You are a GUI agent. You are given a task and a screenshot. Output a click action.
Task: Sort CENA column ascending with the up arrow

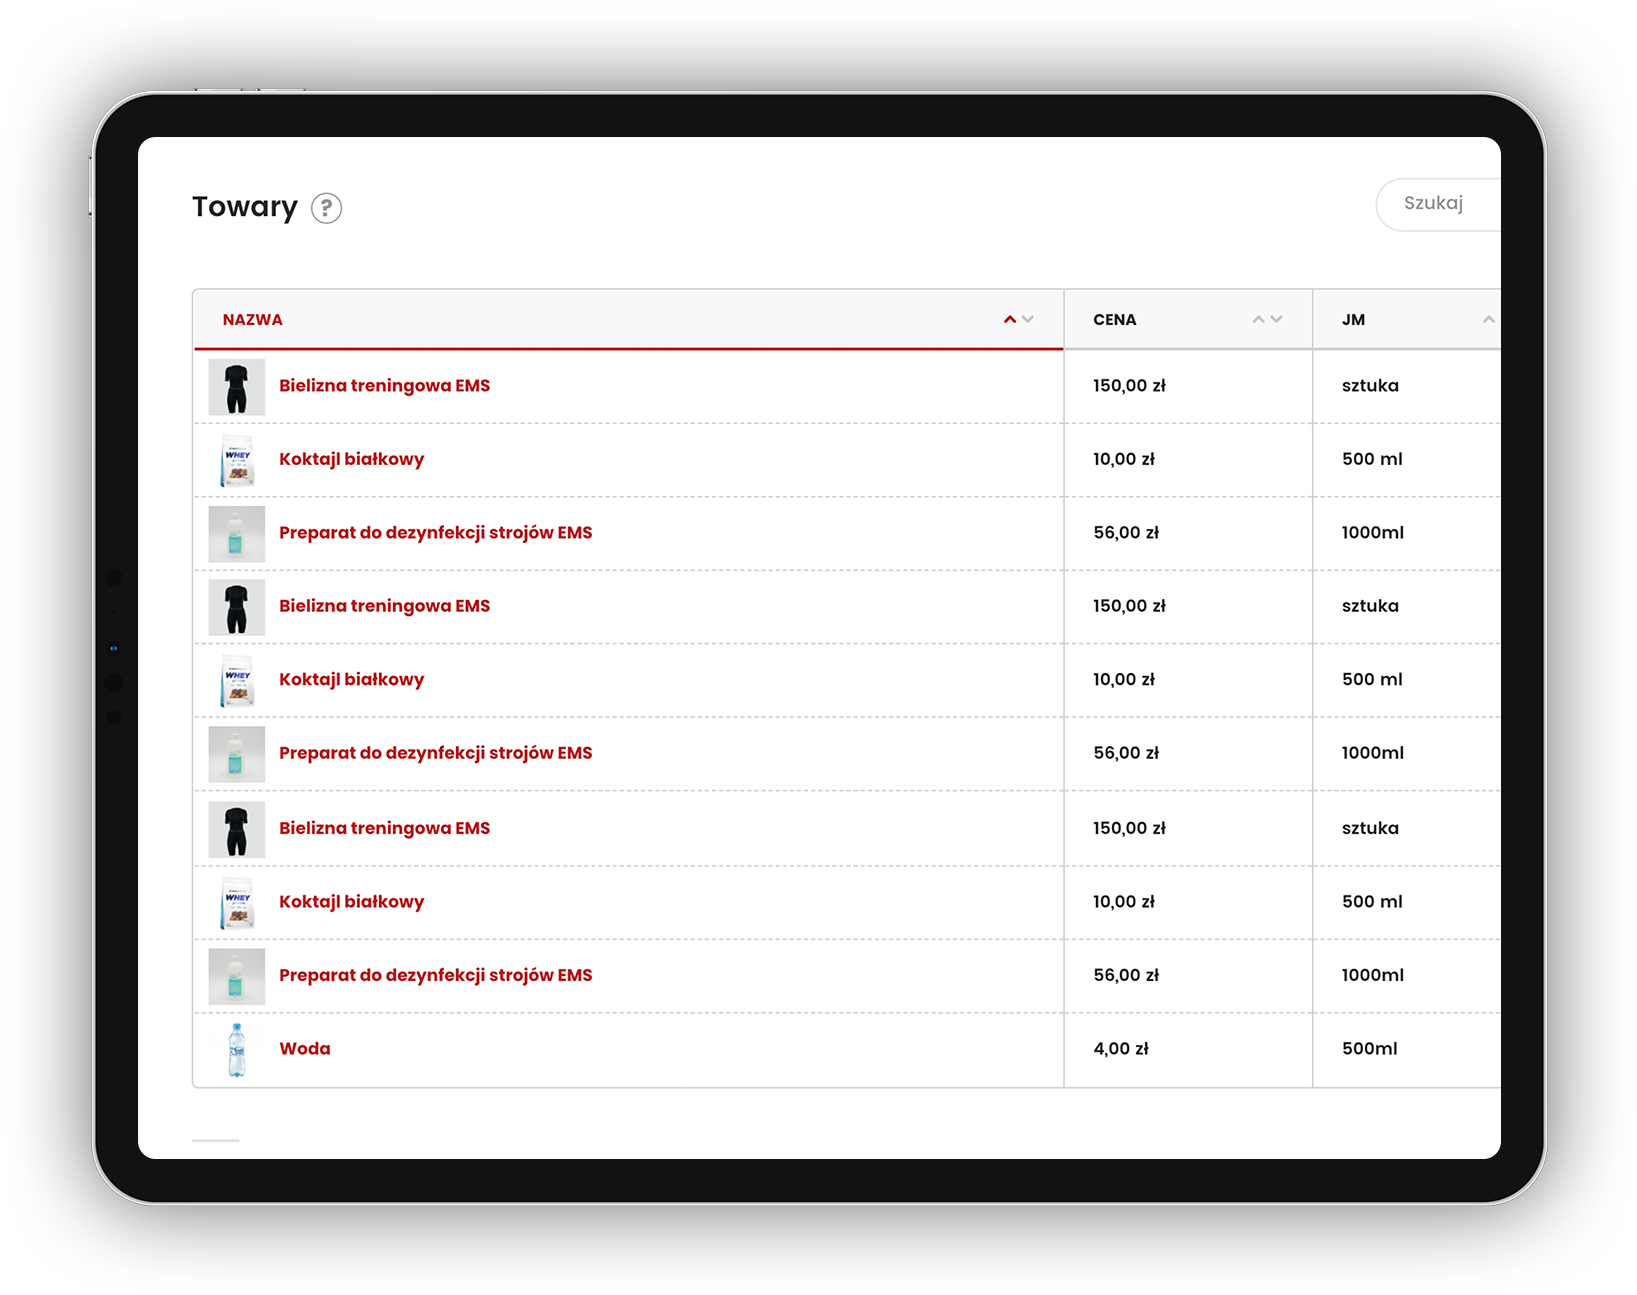(1259, 320)
